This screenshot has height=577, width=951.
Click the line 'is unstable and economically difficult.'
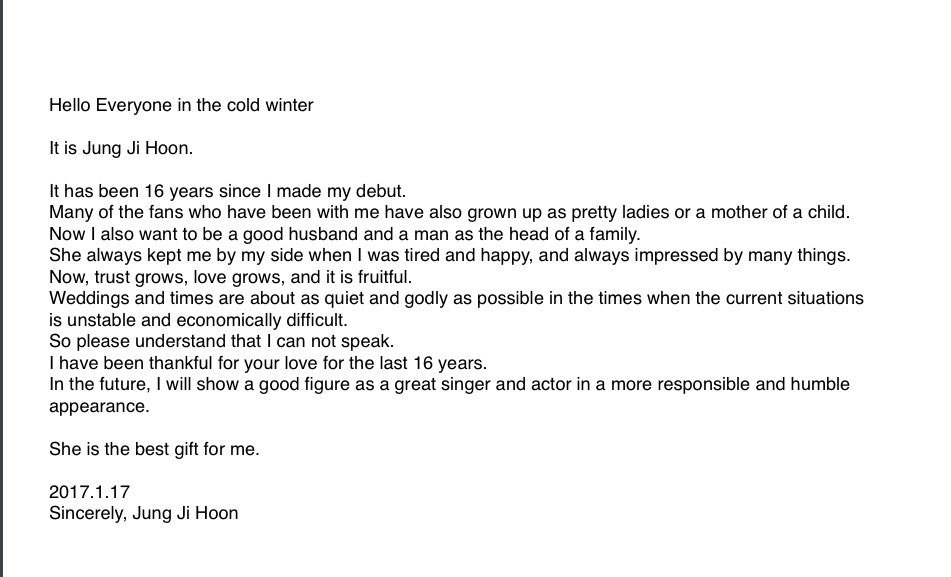(198, 320)
